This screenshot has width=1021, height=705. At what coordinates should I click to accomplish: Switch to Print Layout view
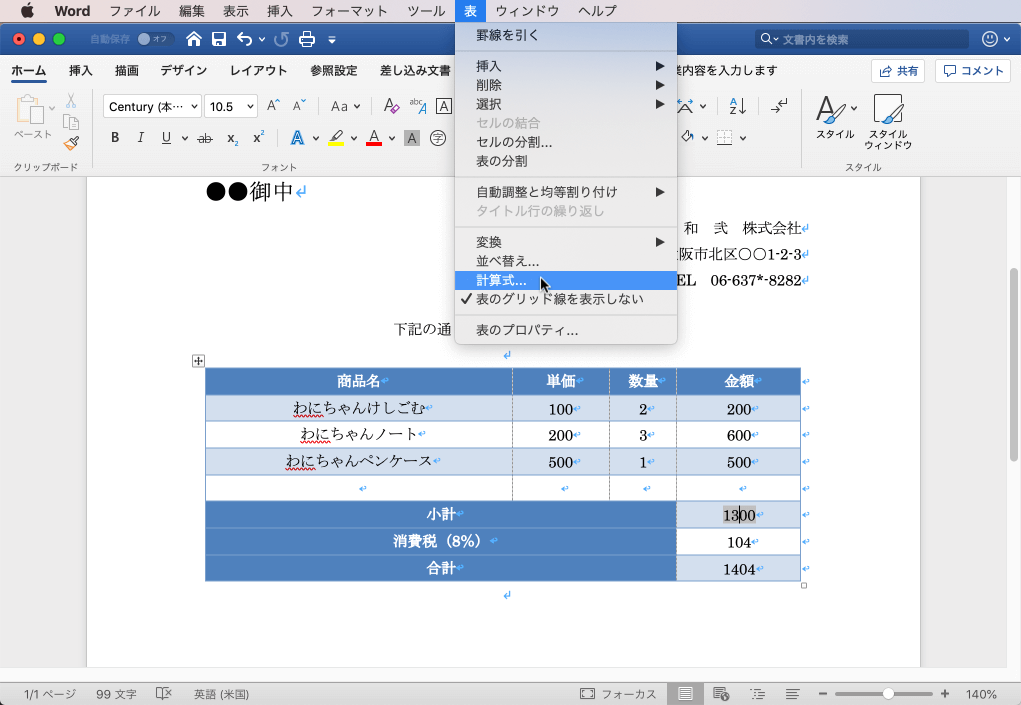coord(685,694)
